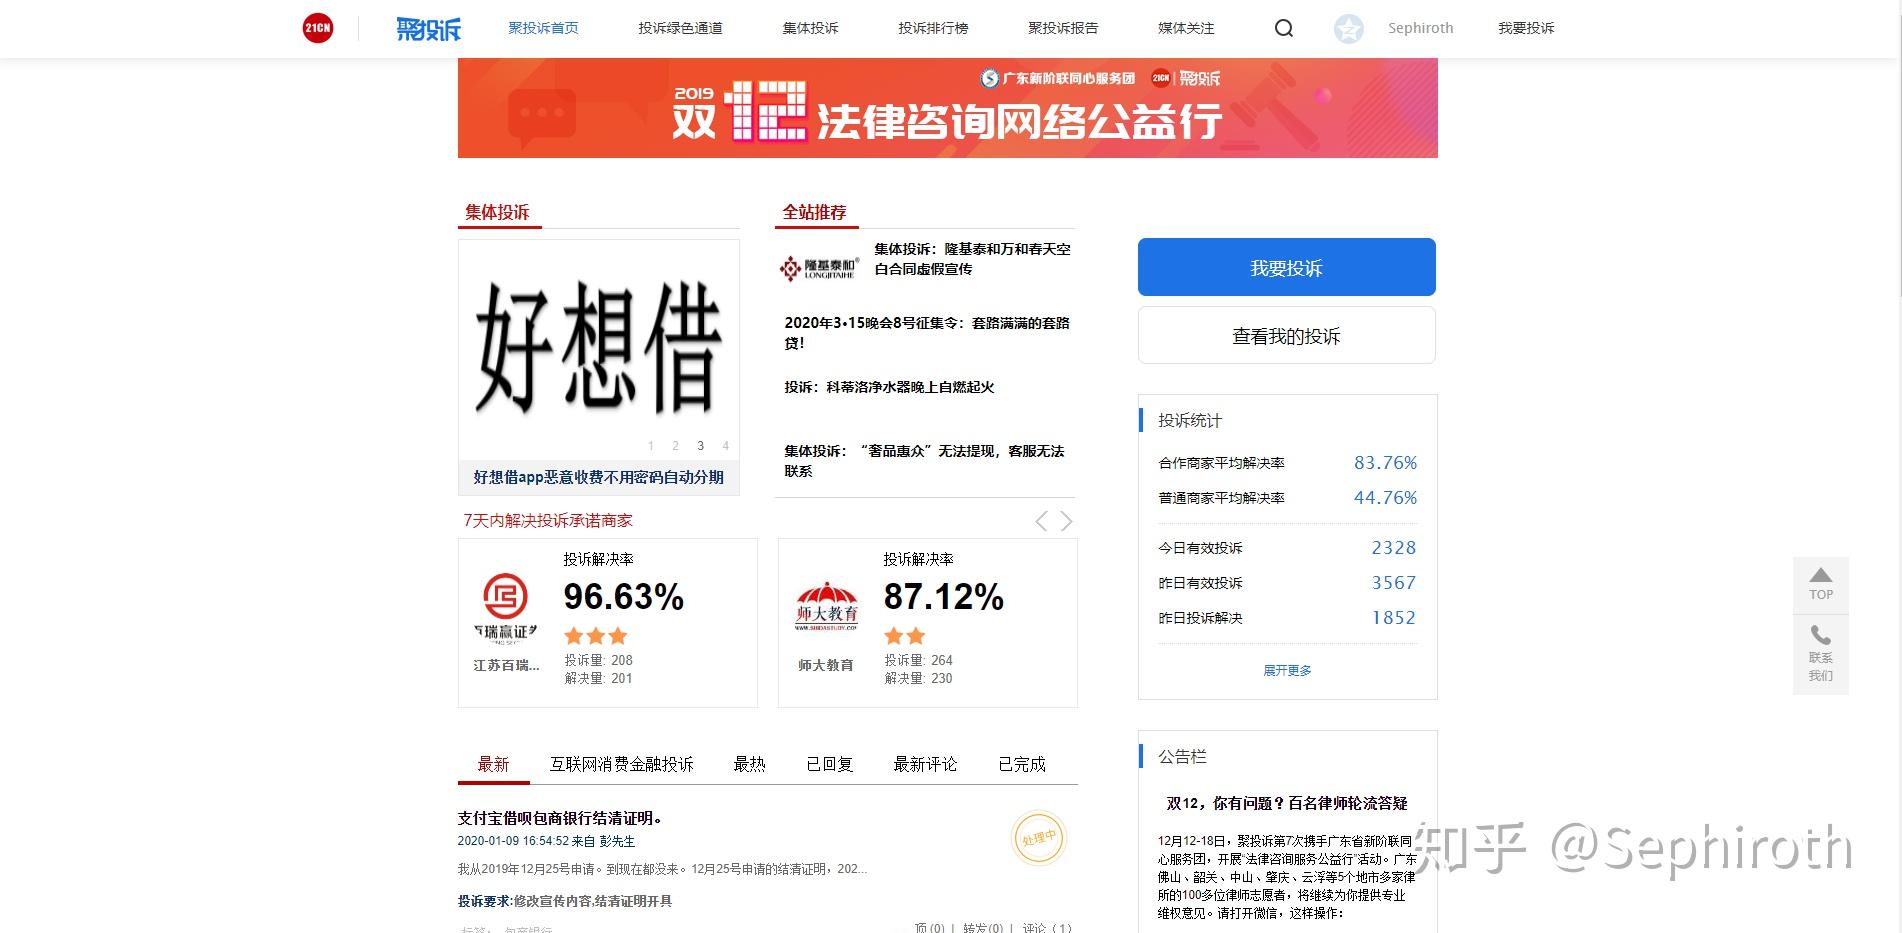
Task: Switch carousel to slide 2
Action: 675,446
